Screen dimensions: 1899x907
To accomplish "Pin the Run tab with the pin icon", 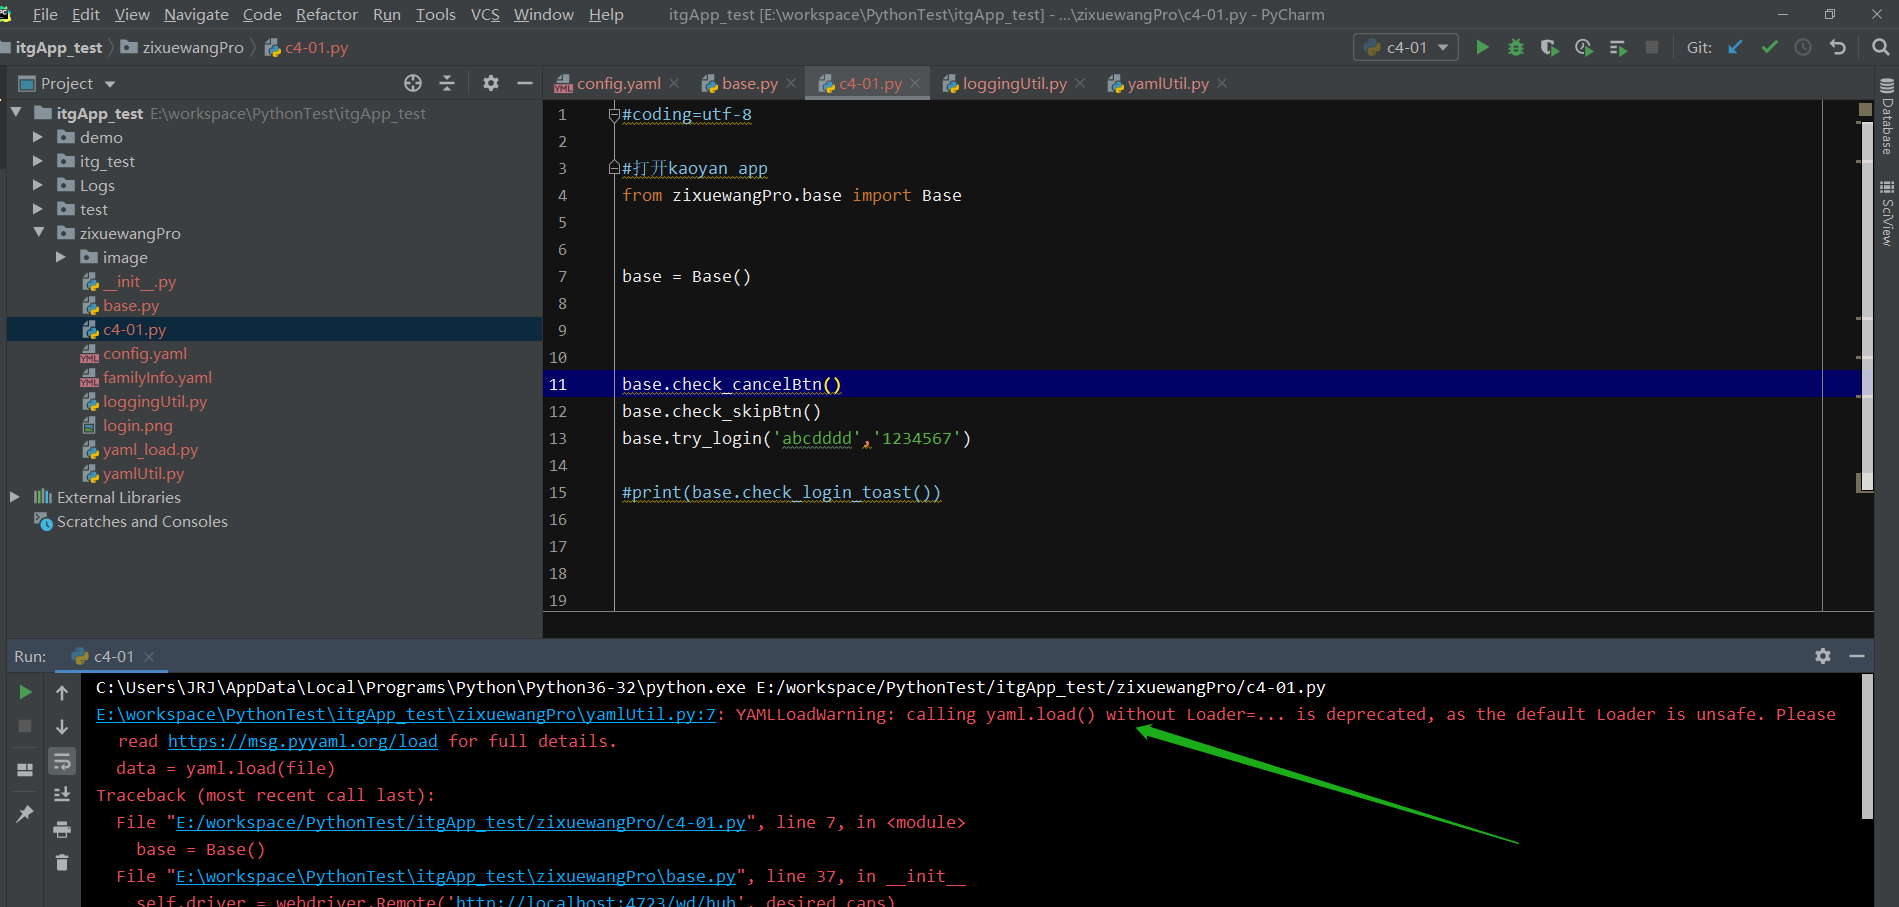I will 25,813.
